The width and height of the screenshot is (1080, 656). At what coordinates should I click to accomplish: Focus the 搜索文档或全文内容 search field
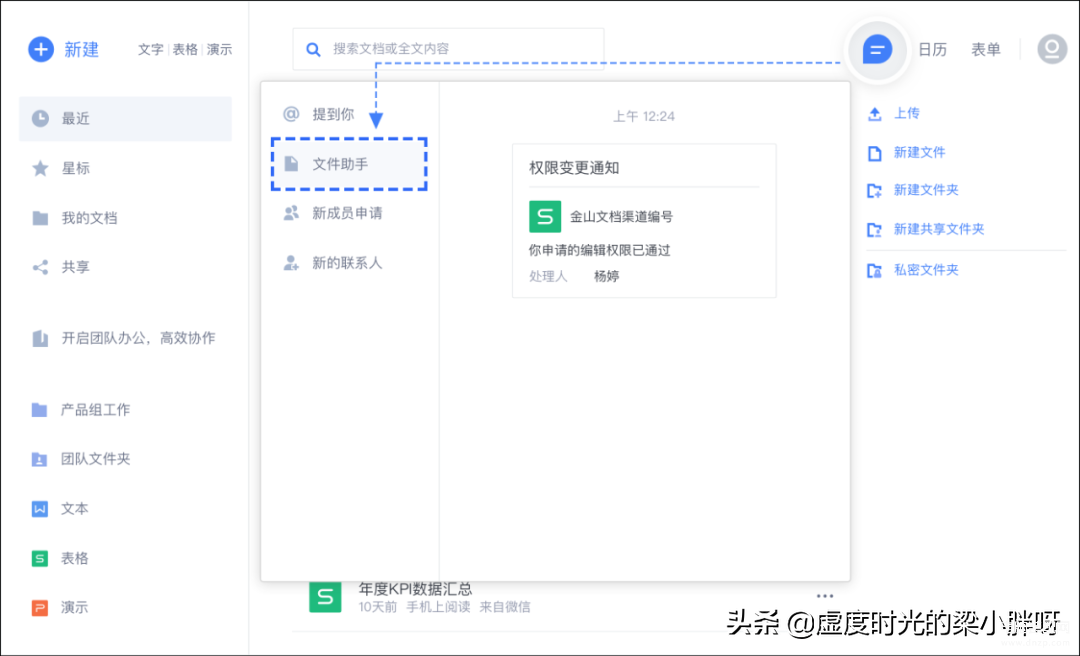[448, 49]
